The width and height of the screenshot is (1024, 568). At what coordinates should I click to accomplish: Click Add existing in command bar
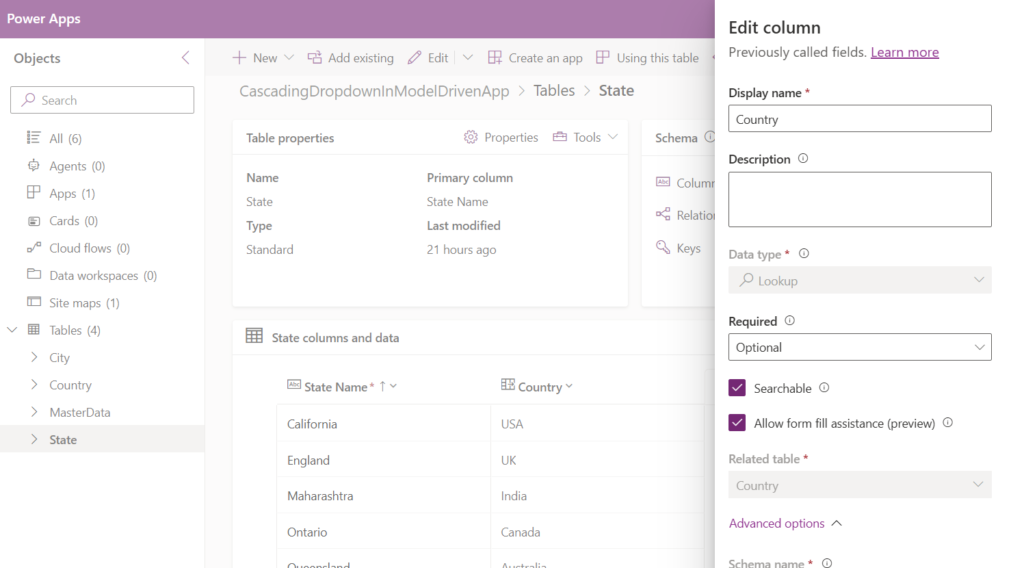point(350,58)
